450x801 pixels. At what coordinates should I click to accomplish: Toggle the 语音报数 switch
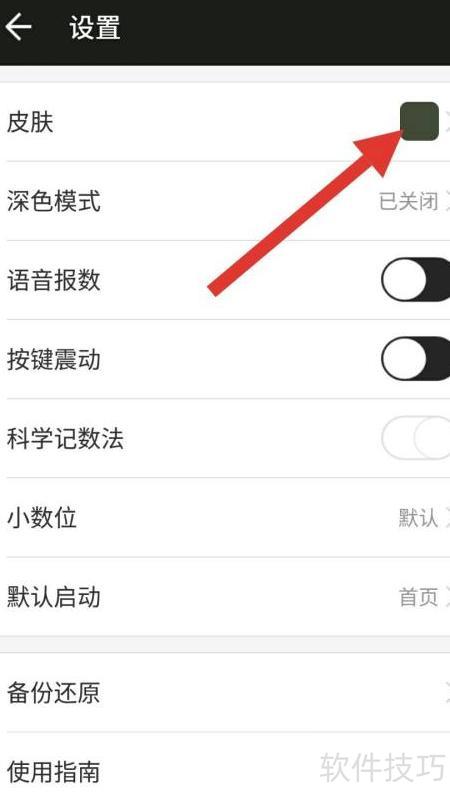click(x=415, y=279)
